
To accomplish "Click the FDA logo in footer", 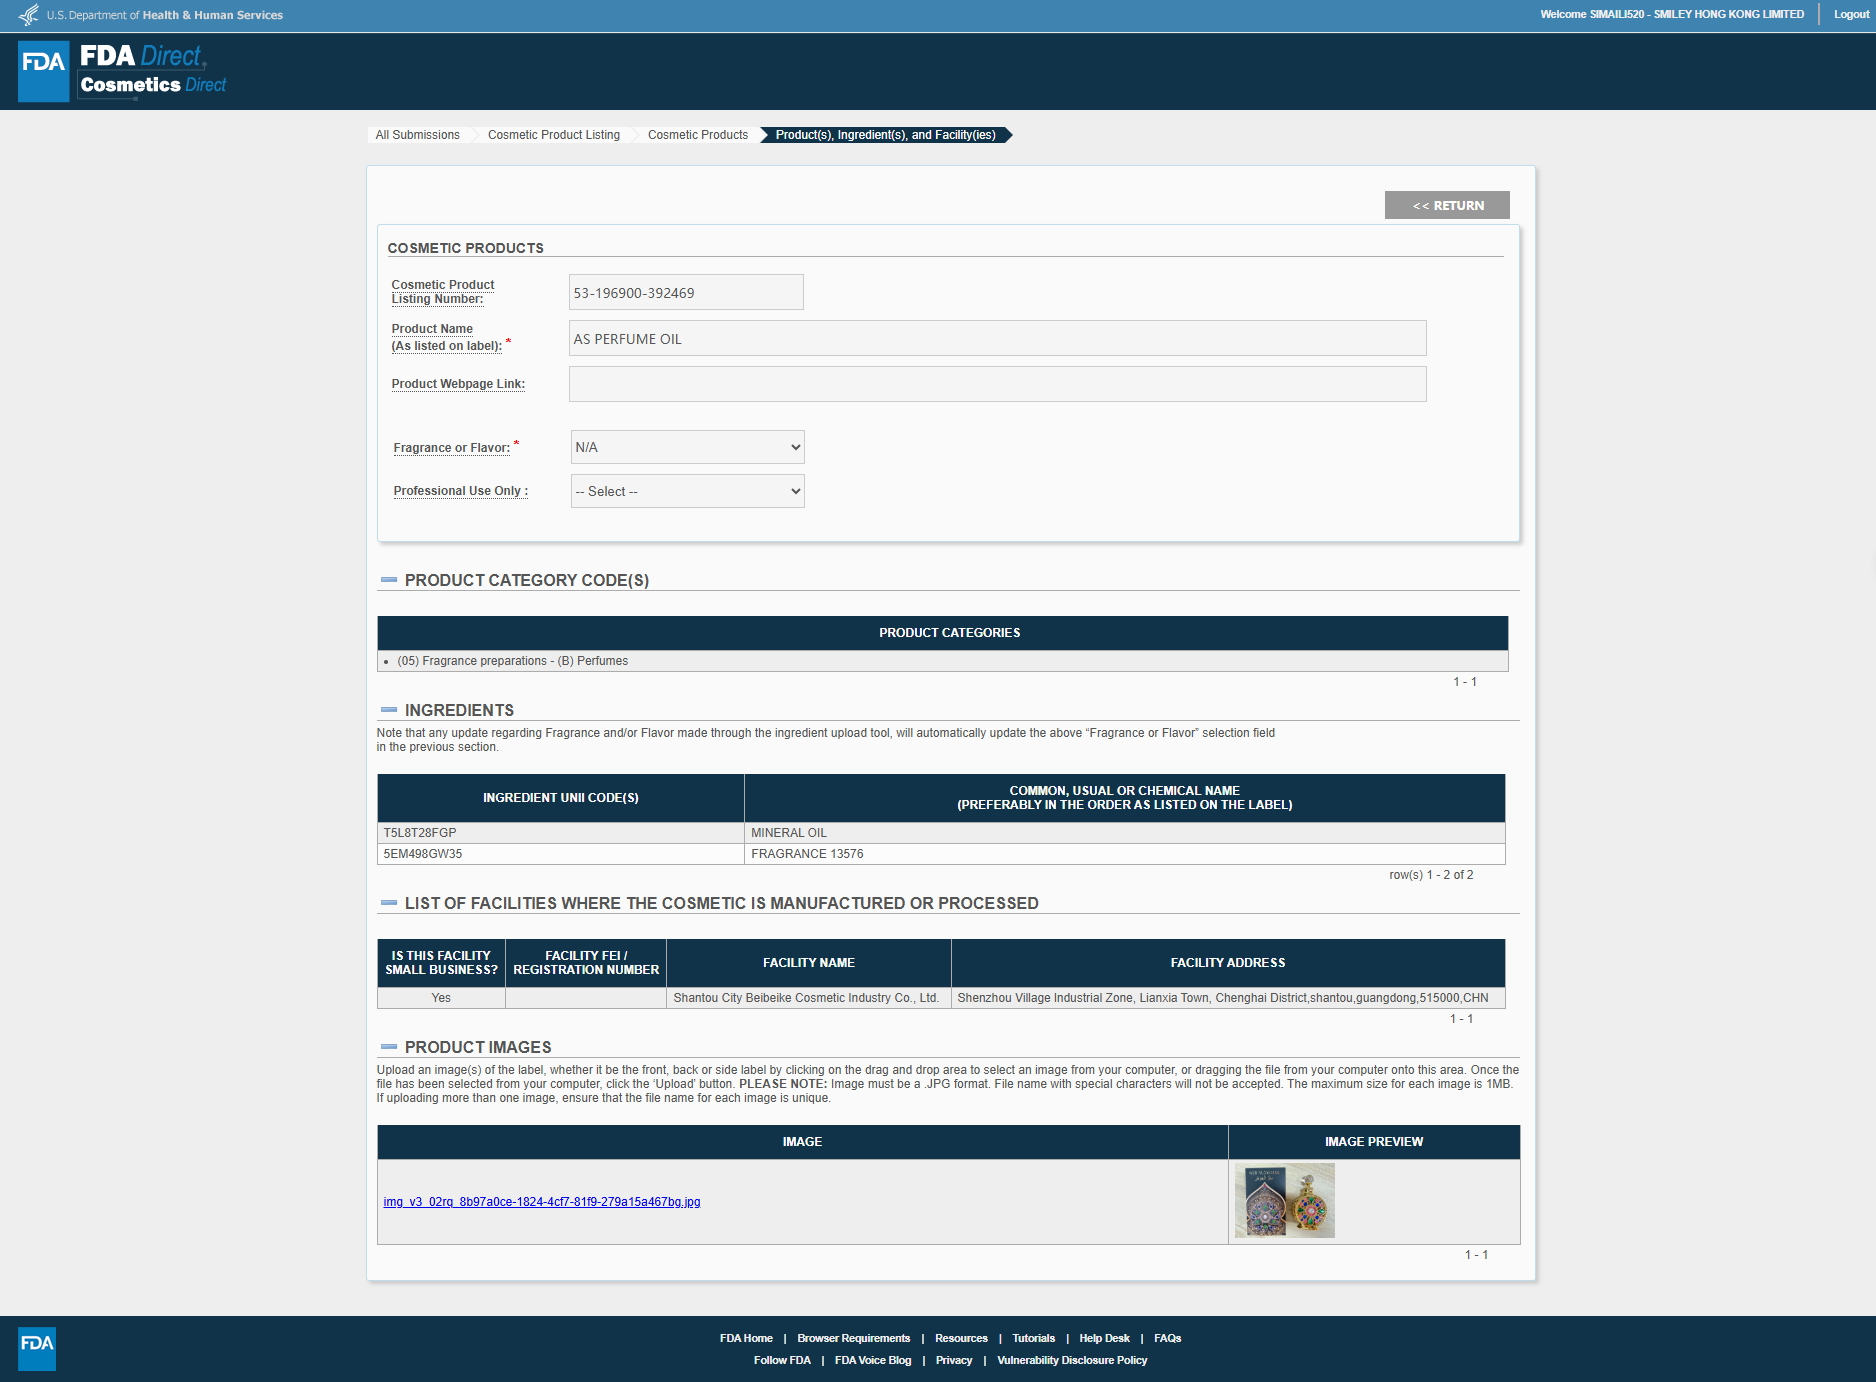I will click(37, 1348).
